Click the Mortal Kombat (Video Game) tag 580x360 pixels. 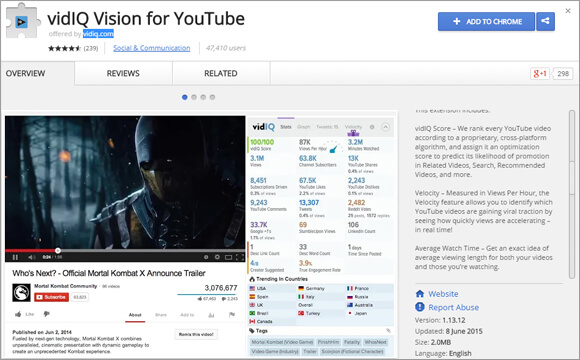click(x=283, y=342)
